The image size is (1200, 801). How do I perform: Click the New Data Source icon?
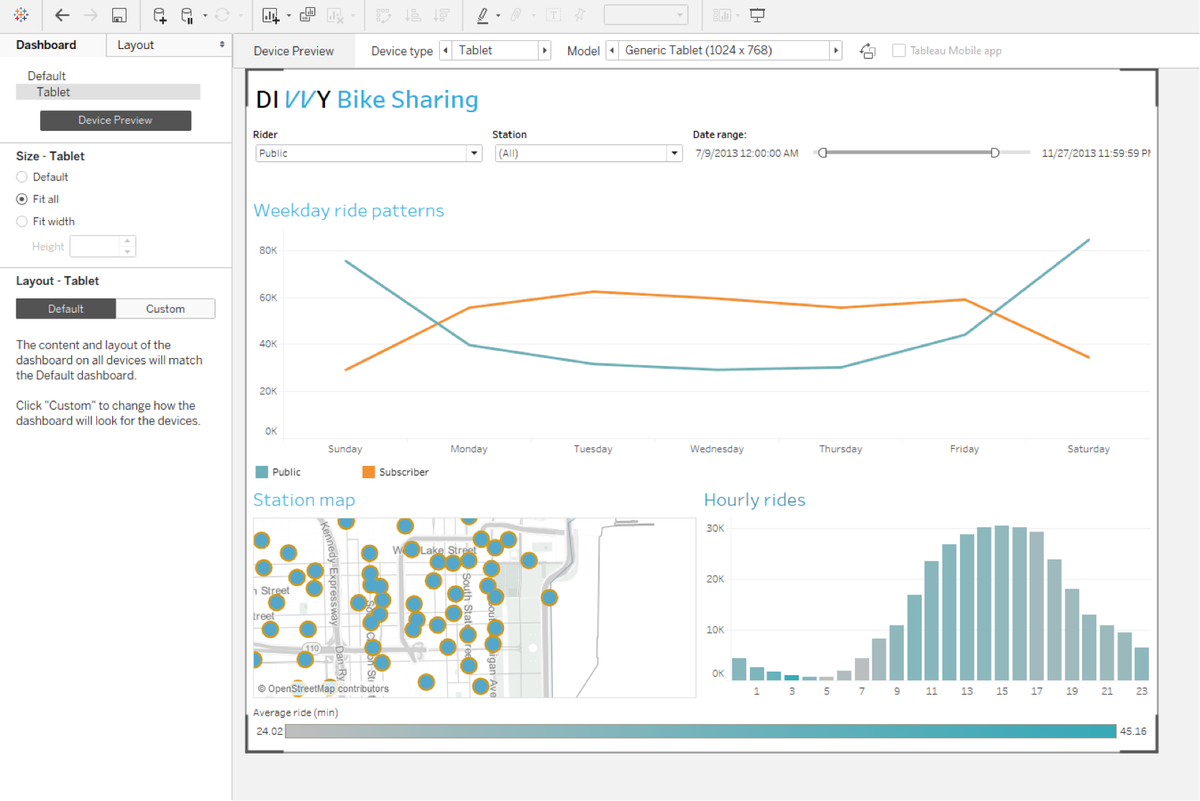pos(160,15)
